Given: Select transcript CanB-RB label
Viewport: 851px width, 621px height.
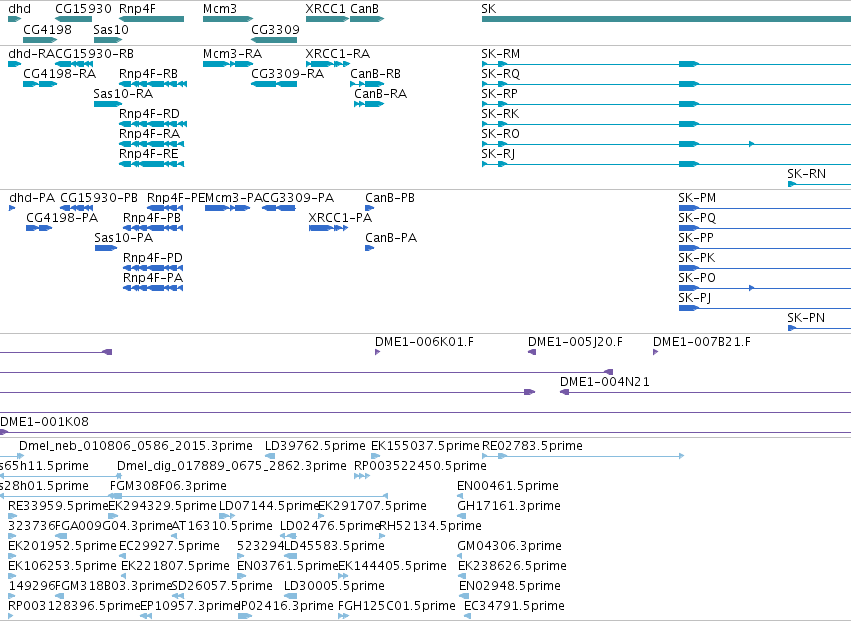Looking at the screenshot, I should click(x=376, y=74).
